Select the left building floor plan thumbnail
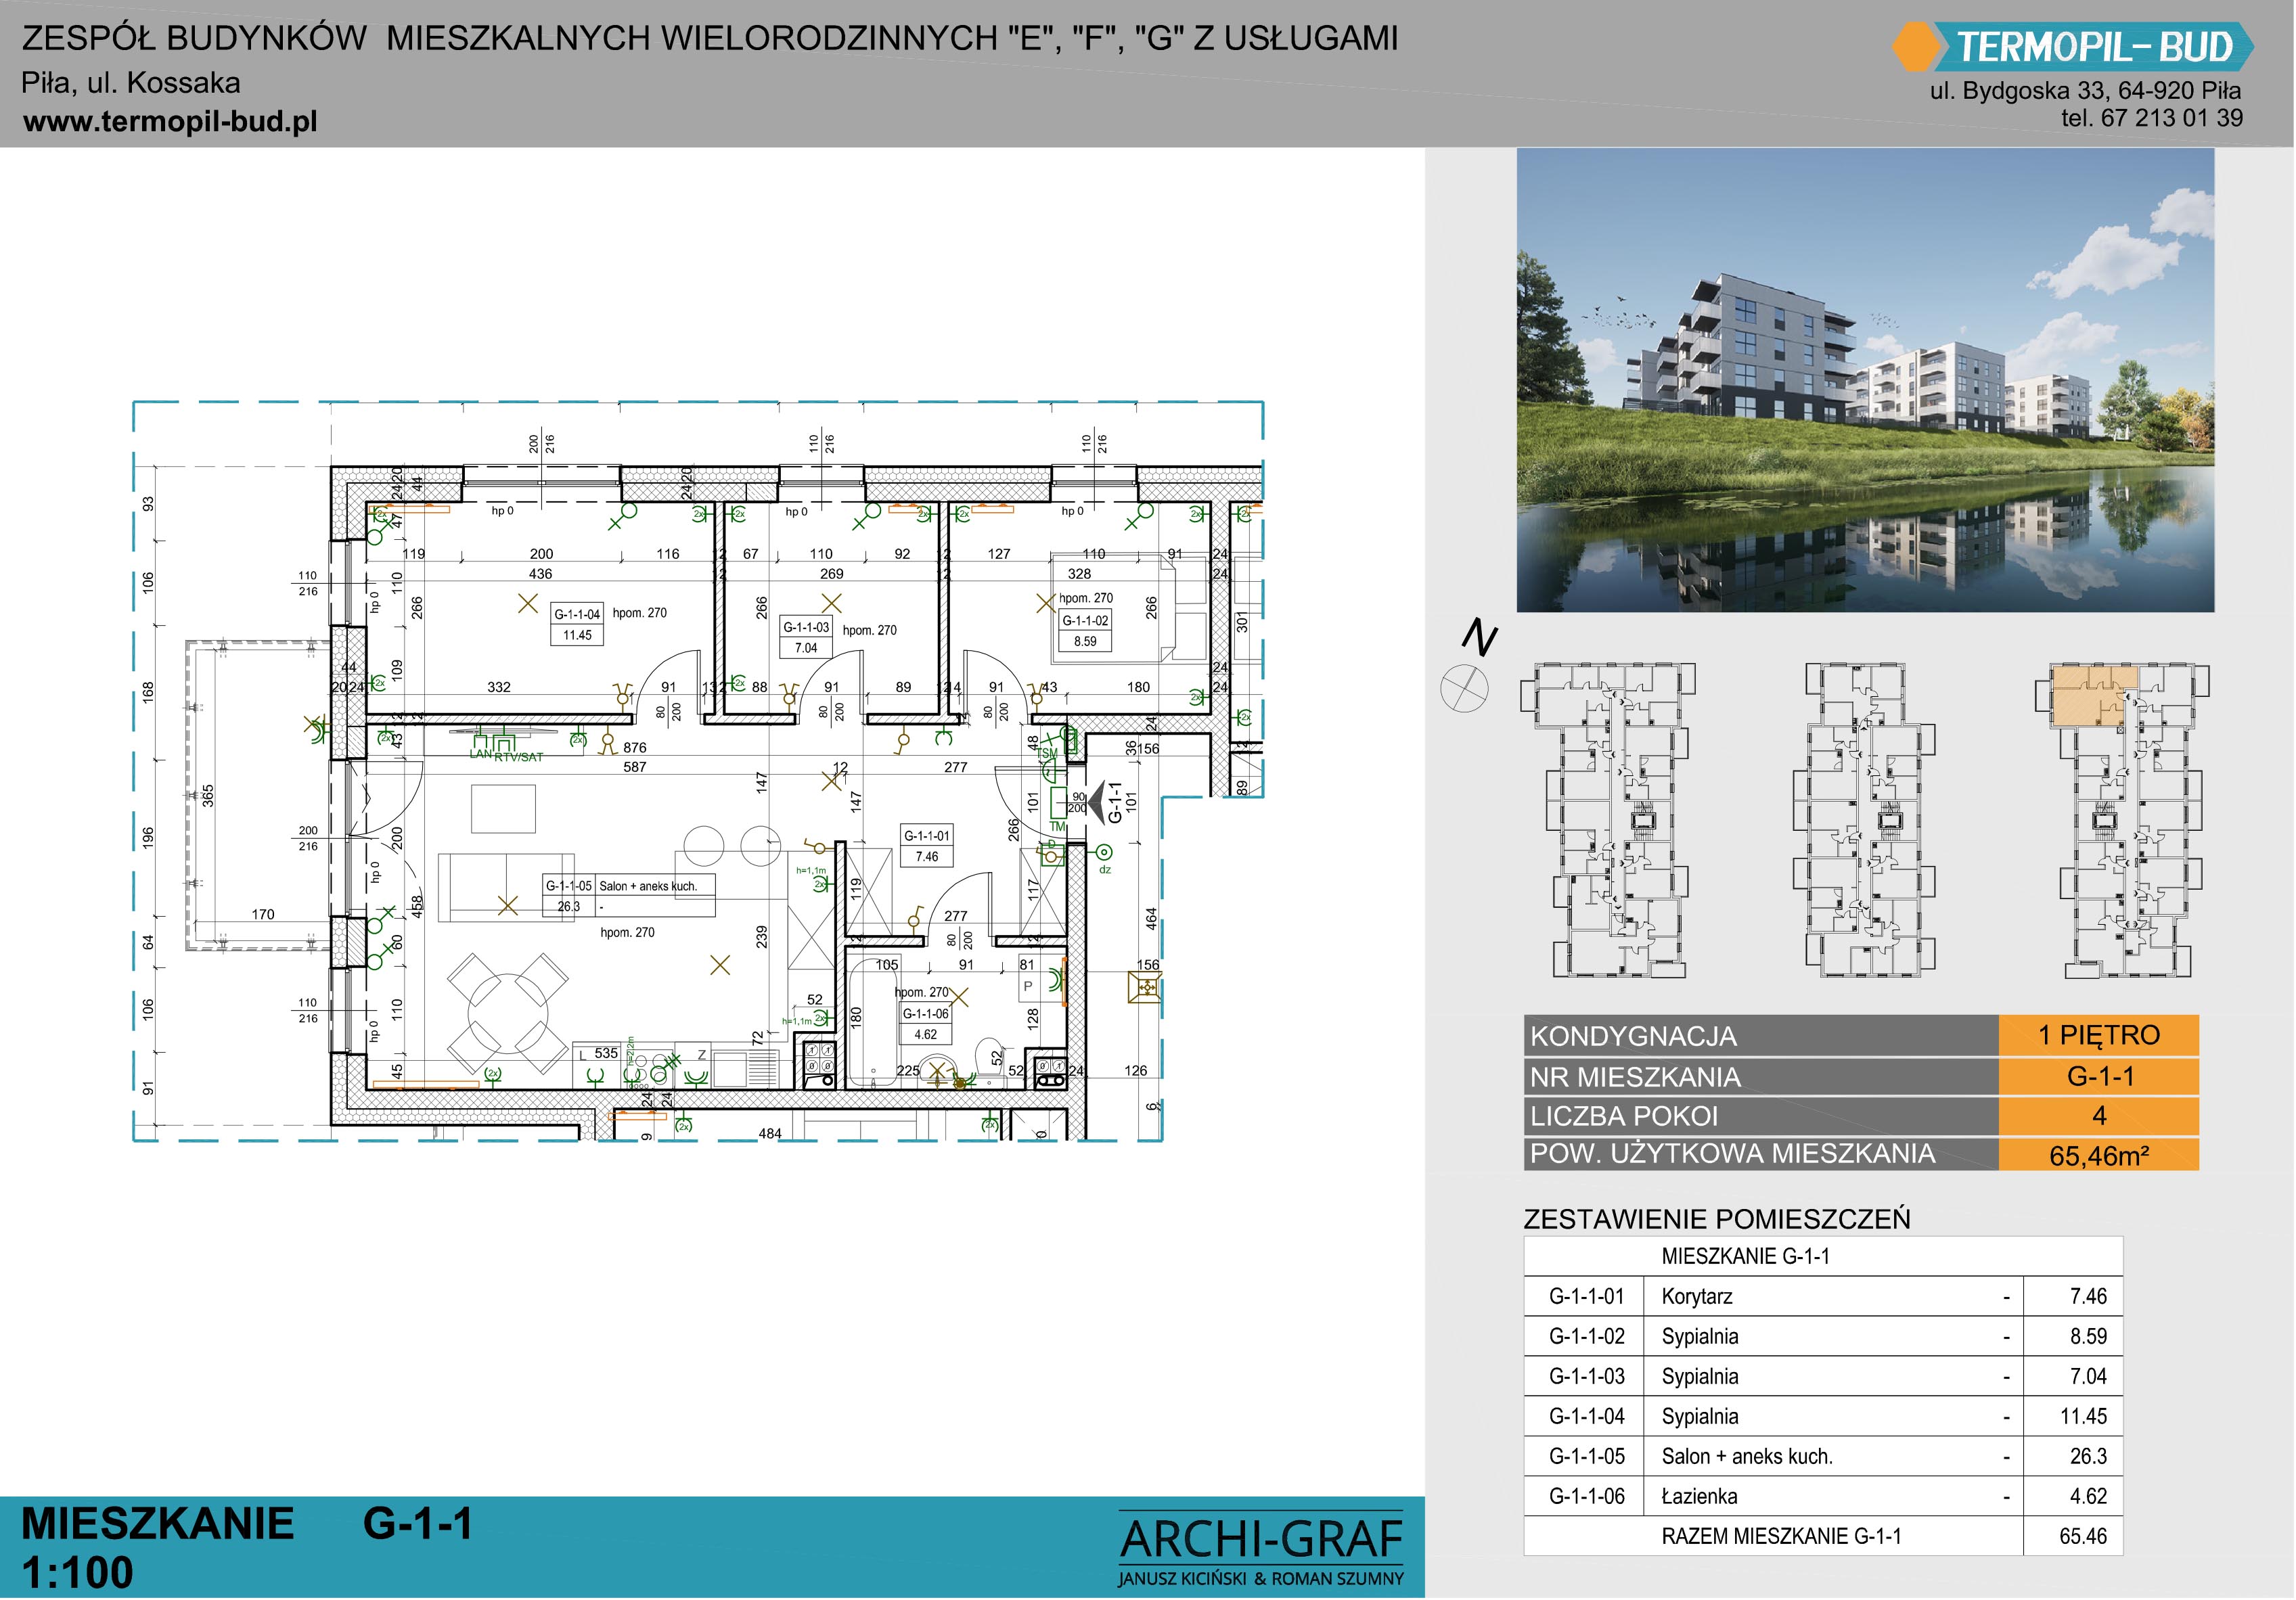Viewport: 2296px width, 1600px height. 1608,820
